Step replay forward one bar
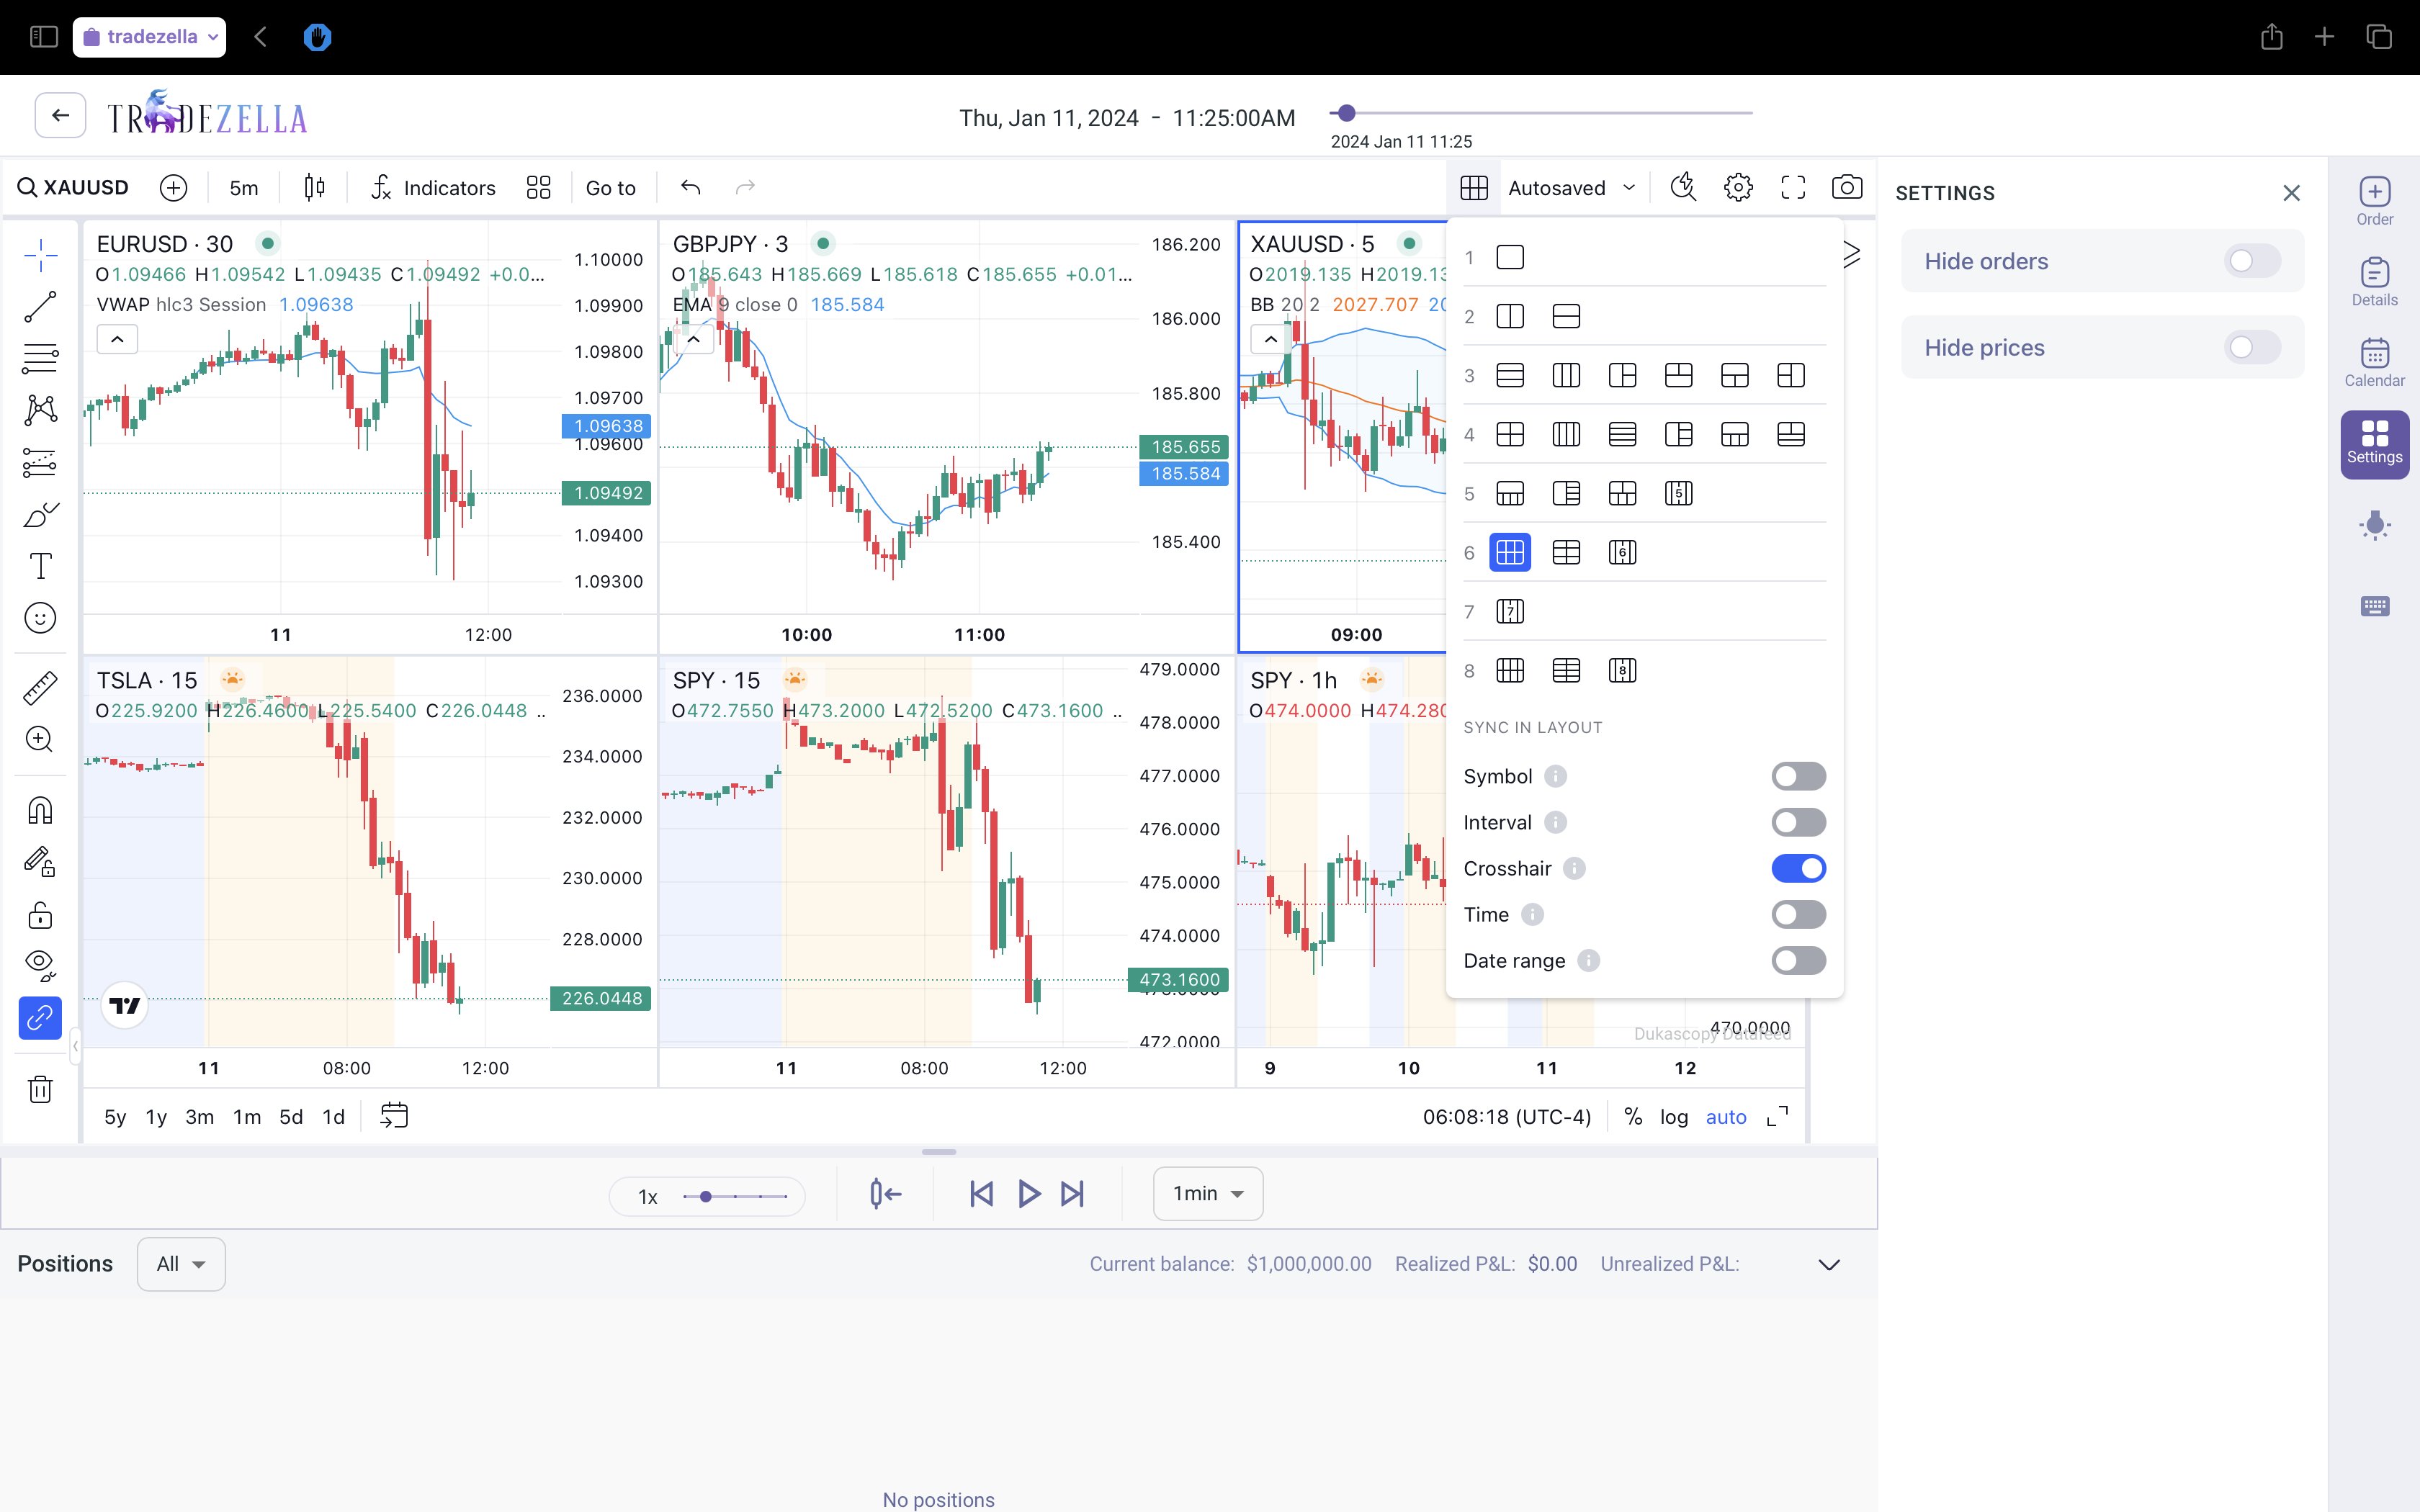The height and width of the screenshot is (1512, 2420). (1072, 1193)
